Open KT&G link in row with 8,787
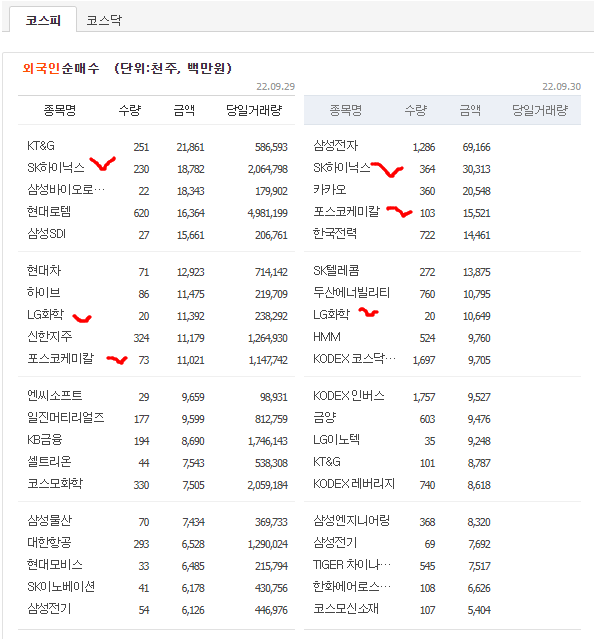 (327, 462)
